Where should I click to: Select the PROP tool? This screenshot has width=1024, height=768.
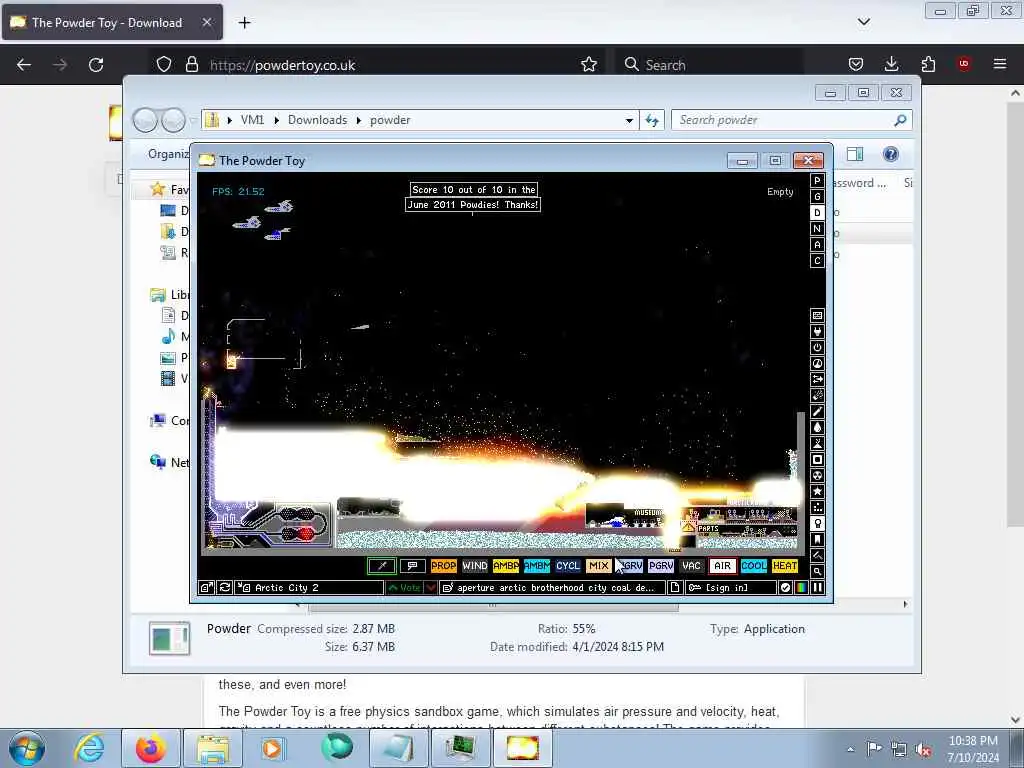pos(443,566)
